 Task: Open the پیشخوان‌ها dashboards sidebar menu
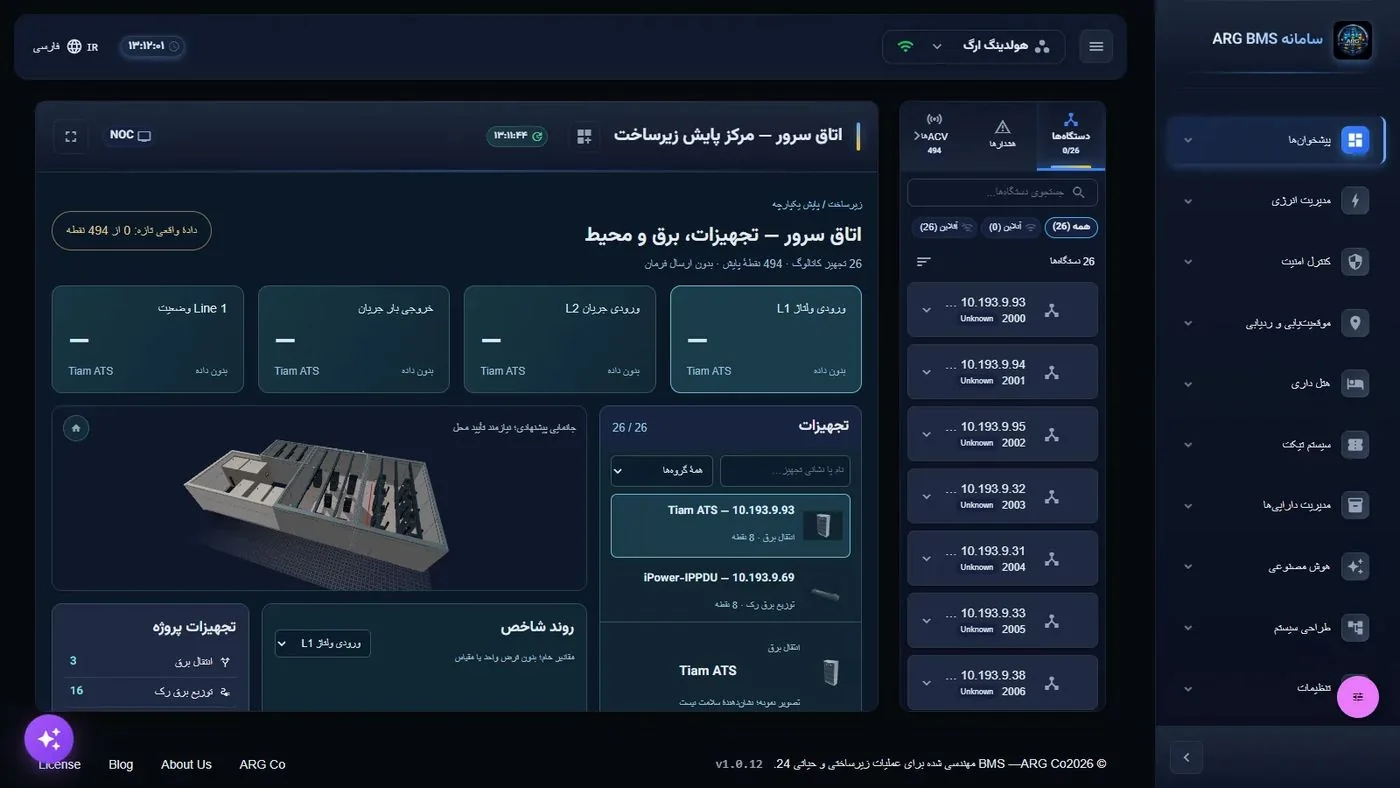click(1277, 140)
